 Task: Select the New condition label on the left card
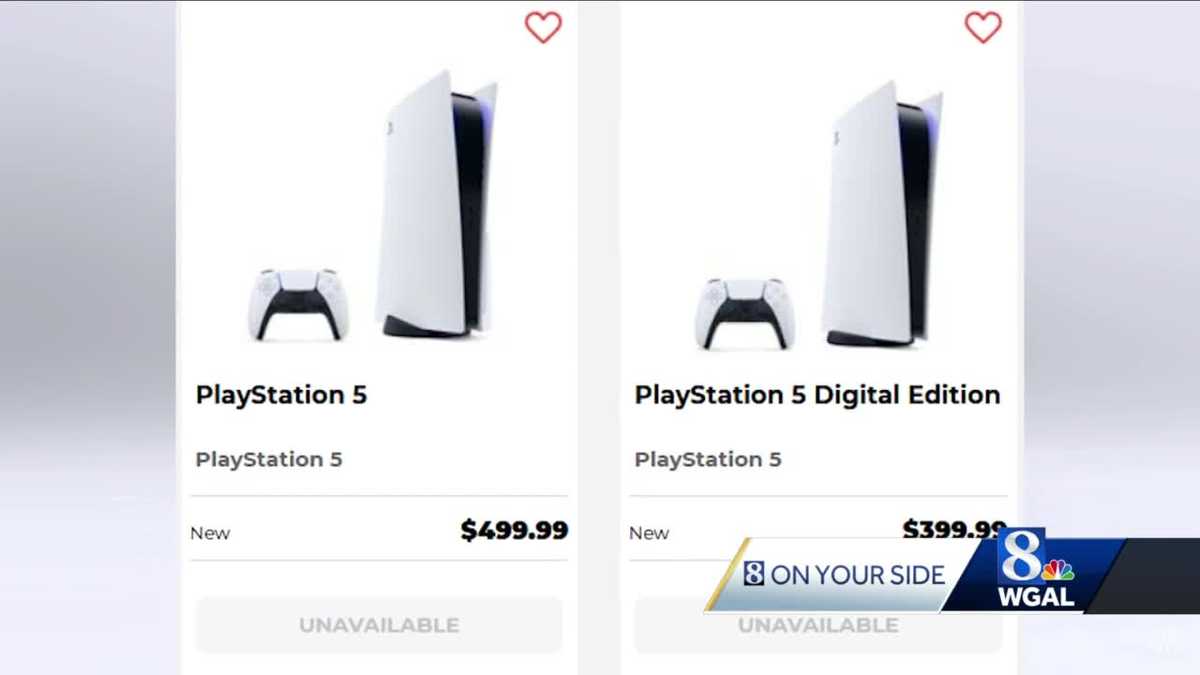click(209, 533)
